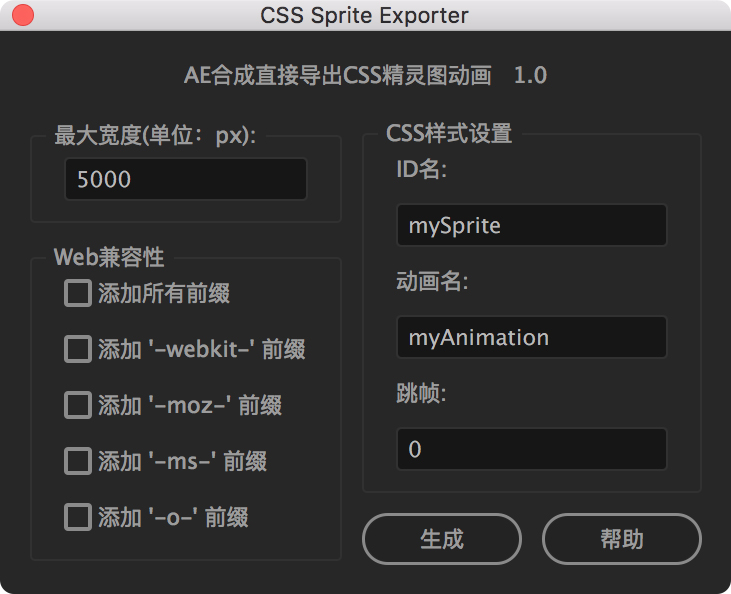Close the CSS Sprite Exporter window
The image size is (731, 594).
(x=21, y=16)
